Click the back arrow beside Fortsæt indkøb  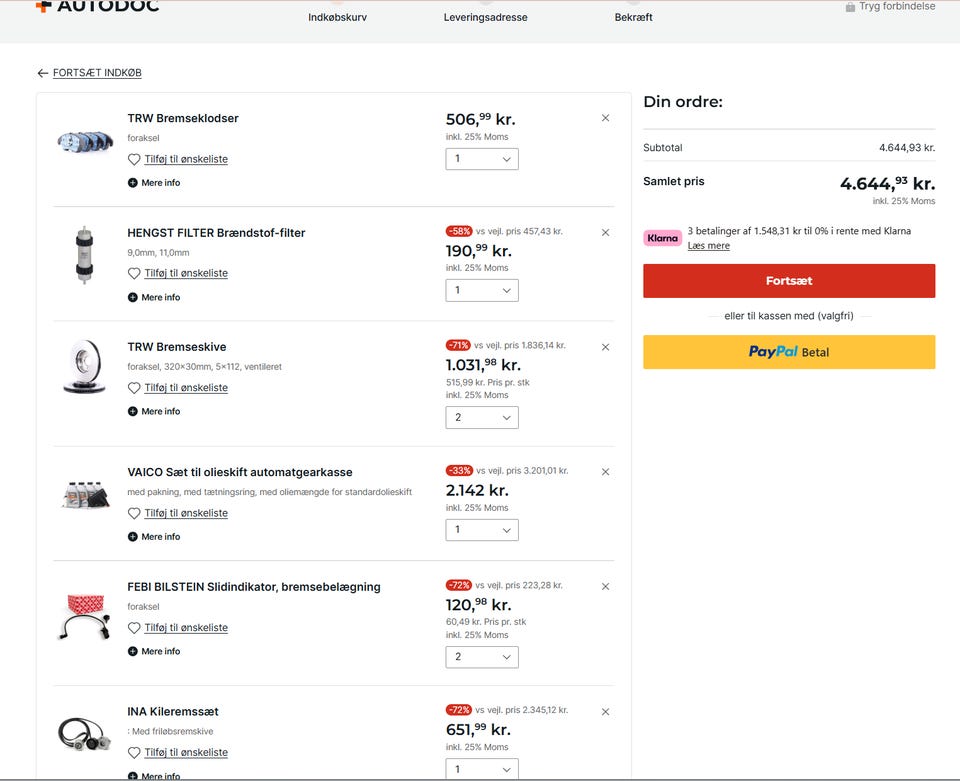[x=42, y=73]
